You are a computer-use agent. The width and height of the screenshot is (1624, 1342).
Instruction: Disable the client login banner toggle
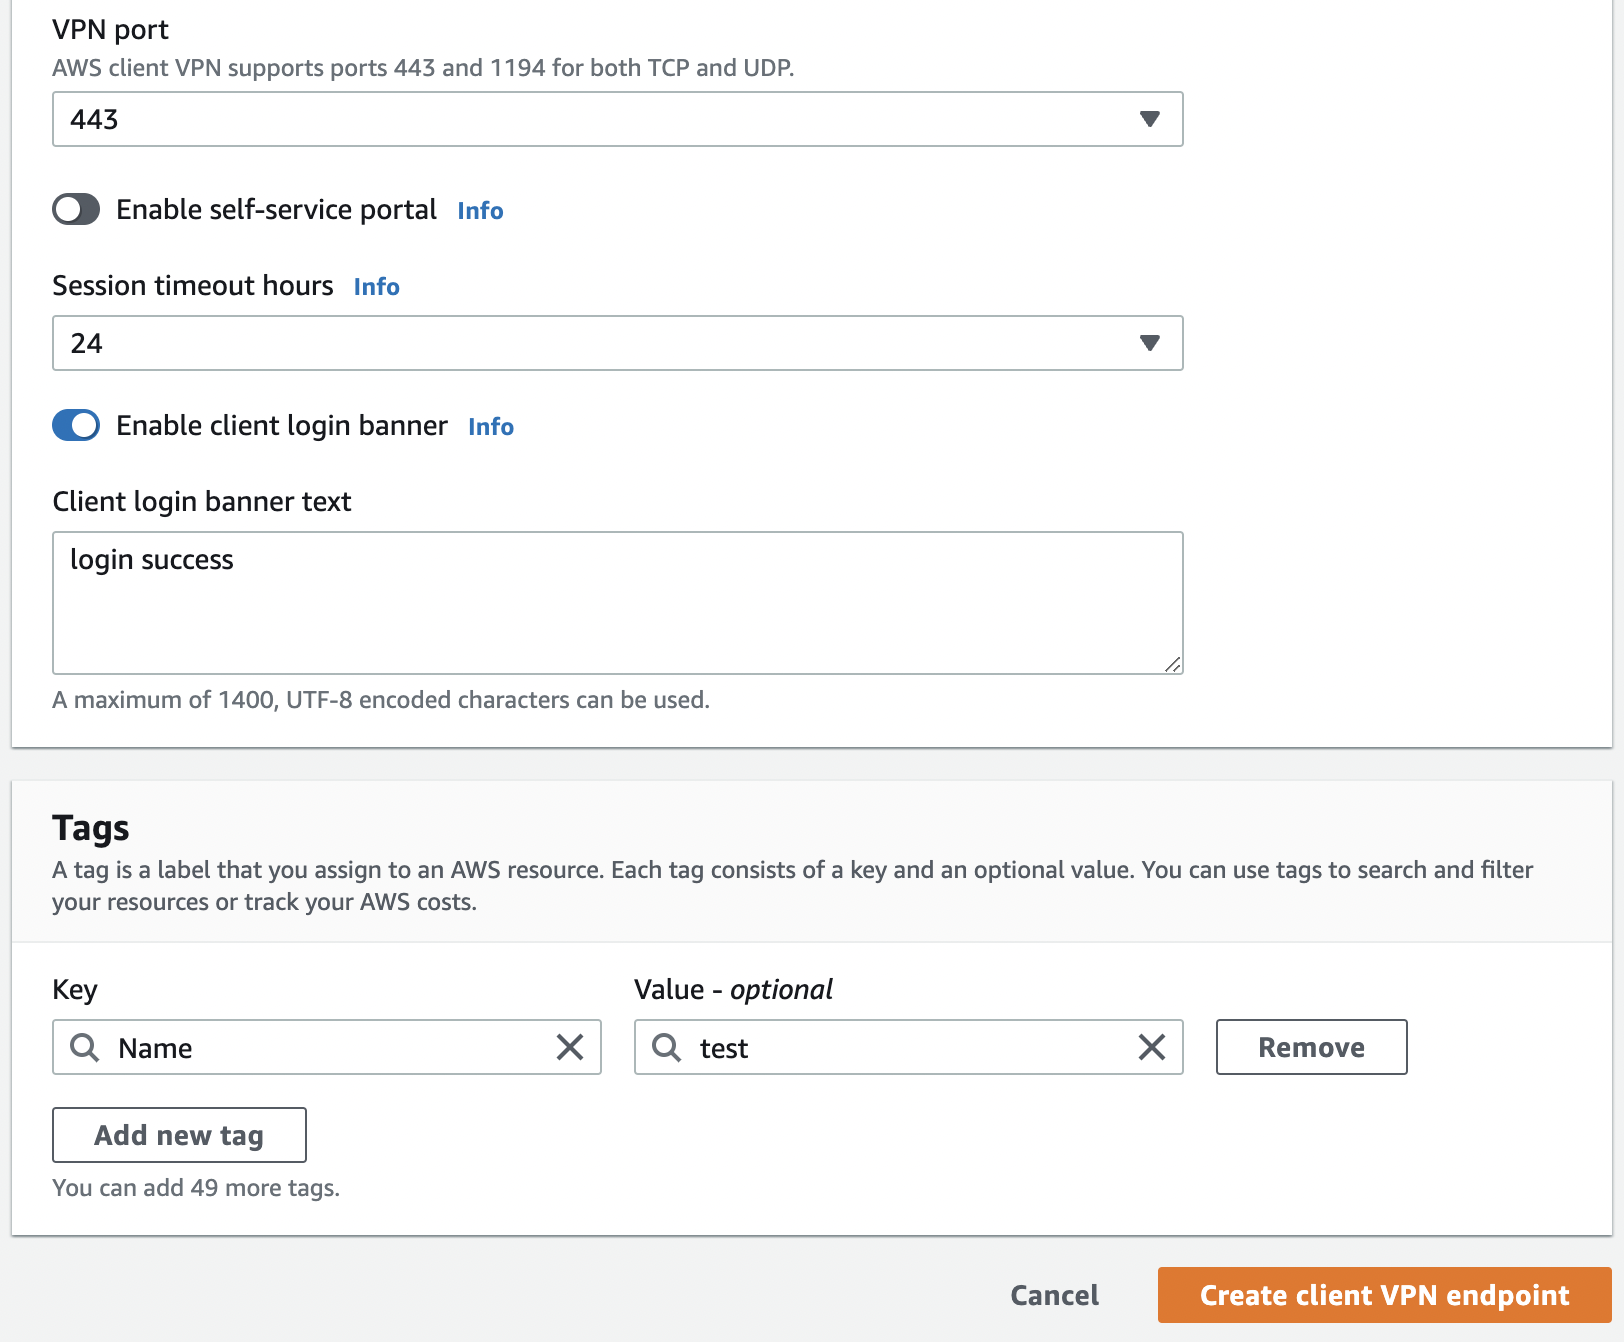pyautogui.click(x=76, y=425)
